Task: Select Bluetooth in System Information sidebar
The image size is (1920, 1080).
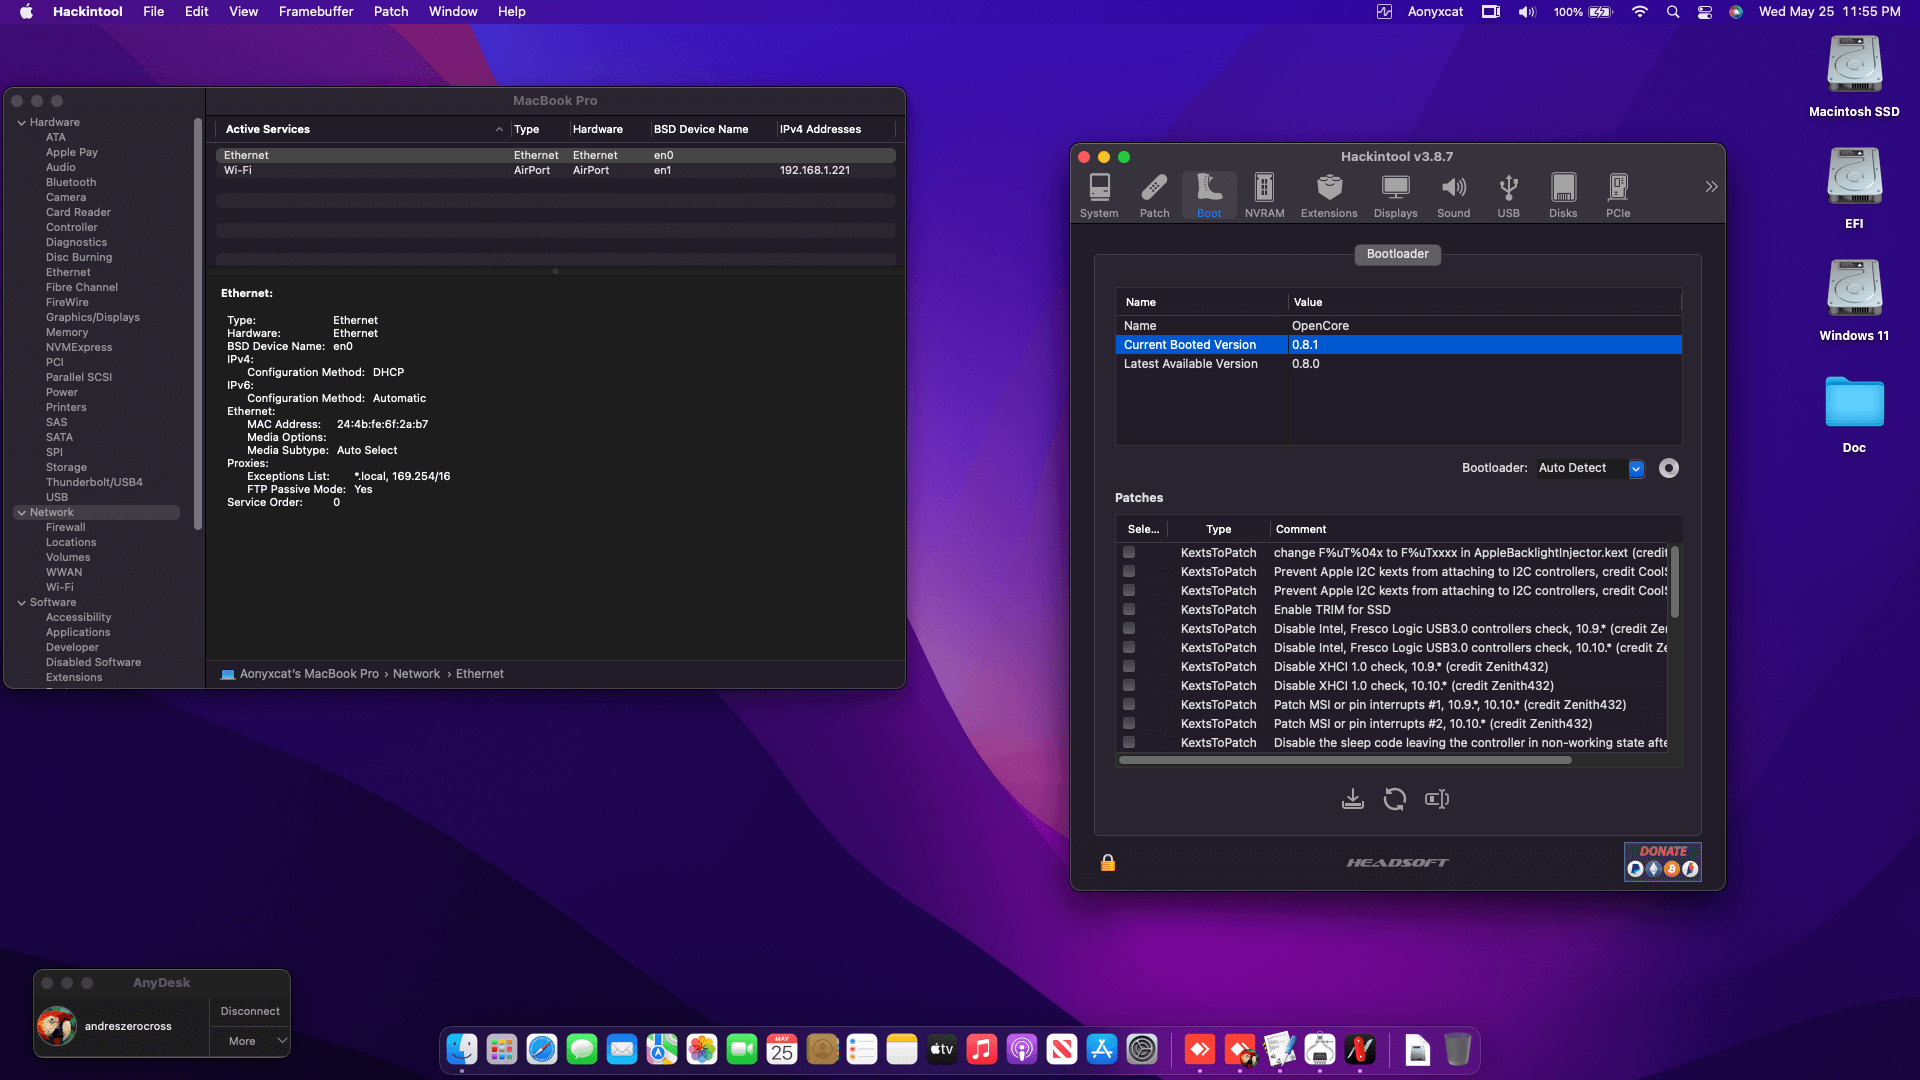Action: 71,182
